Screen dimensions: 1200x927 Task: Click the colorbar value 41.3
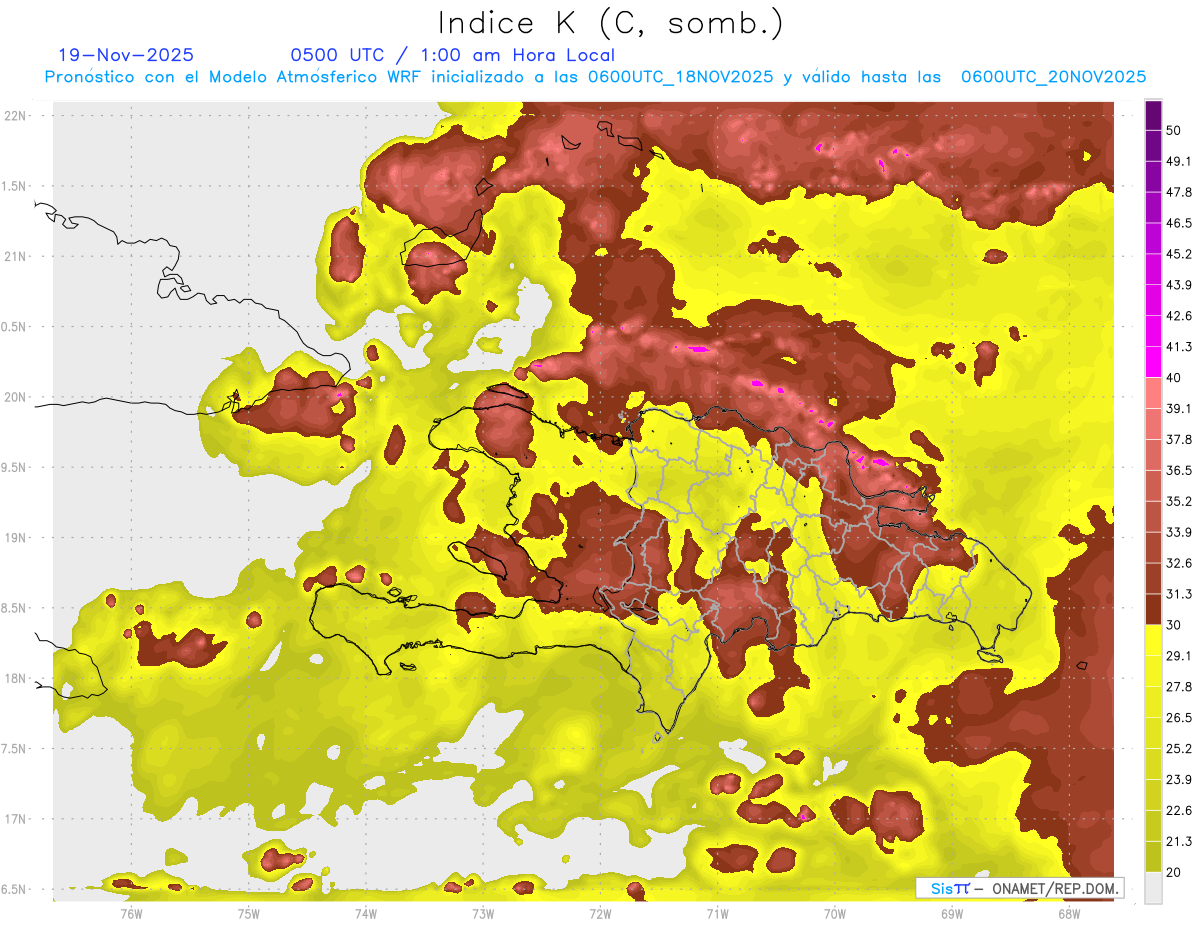[1179, 347]
